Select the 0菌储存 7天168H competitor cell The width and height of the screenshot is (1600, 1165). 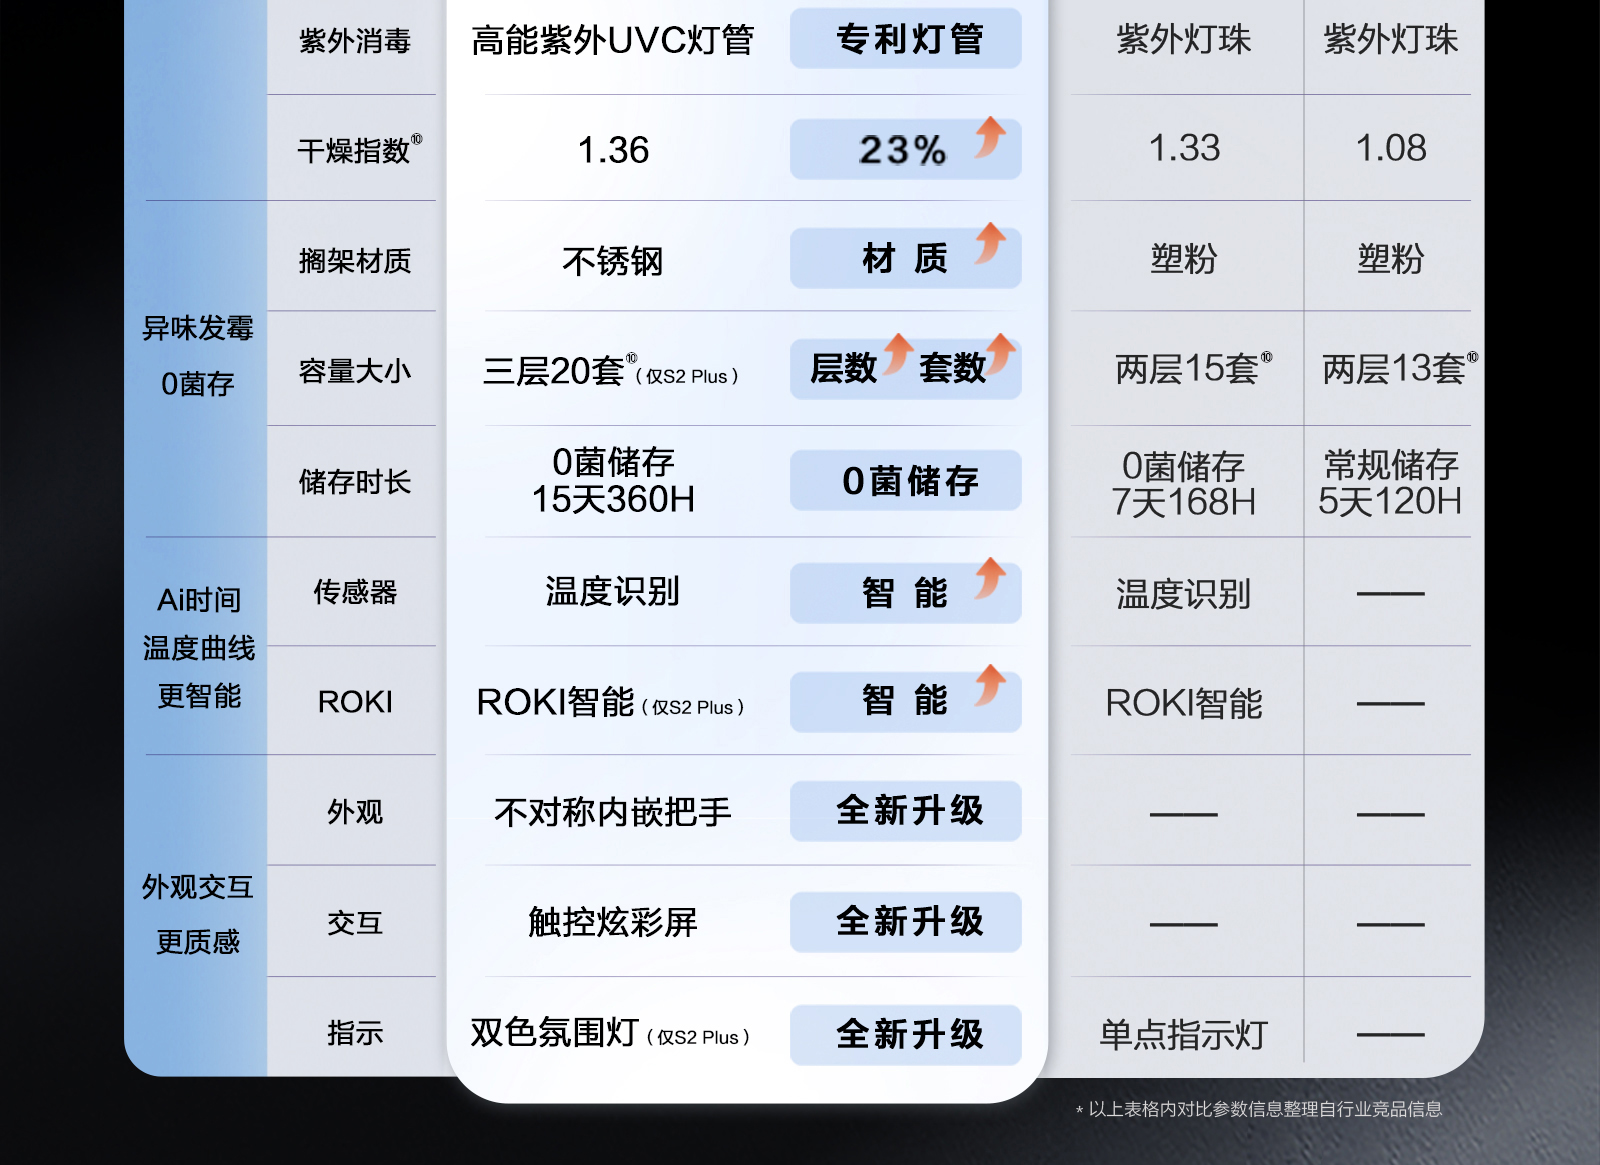(1184, 484)
